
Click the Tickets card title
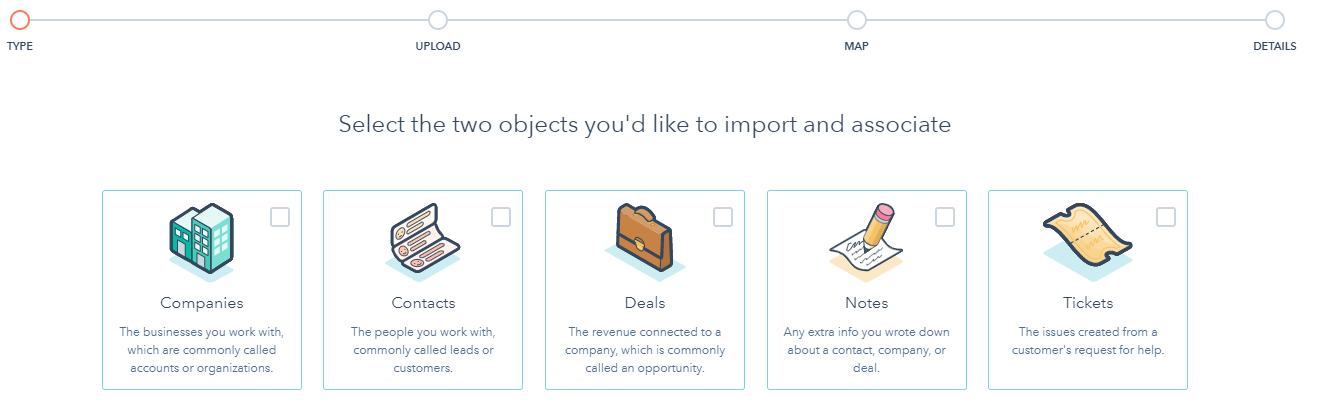1088,303
